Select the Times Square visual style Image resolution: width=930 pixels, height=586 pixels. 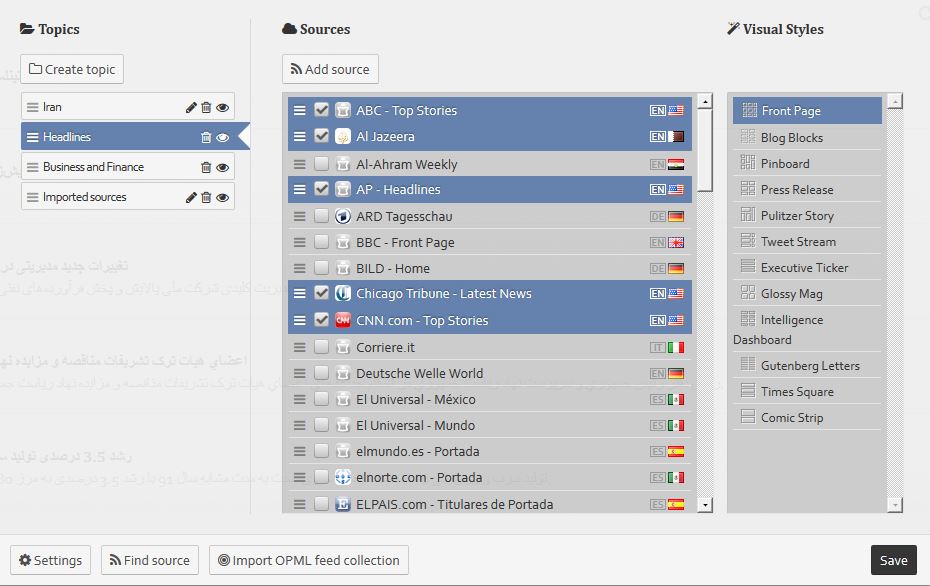click(807, 391)
